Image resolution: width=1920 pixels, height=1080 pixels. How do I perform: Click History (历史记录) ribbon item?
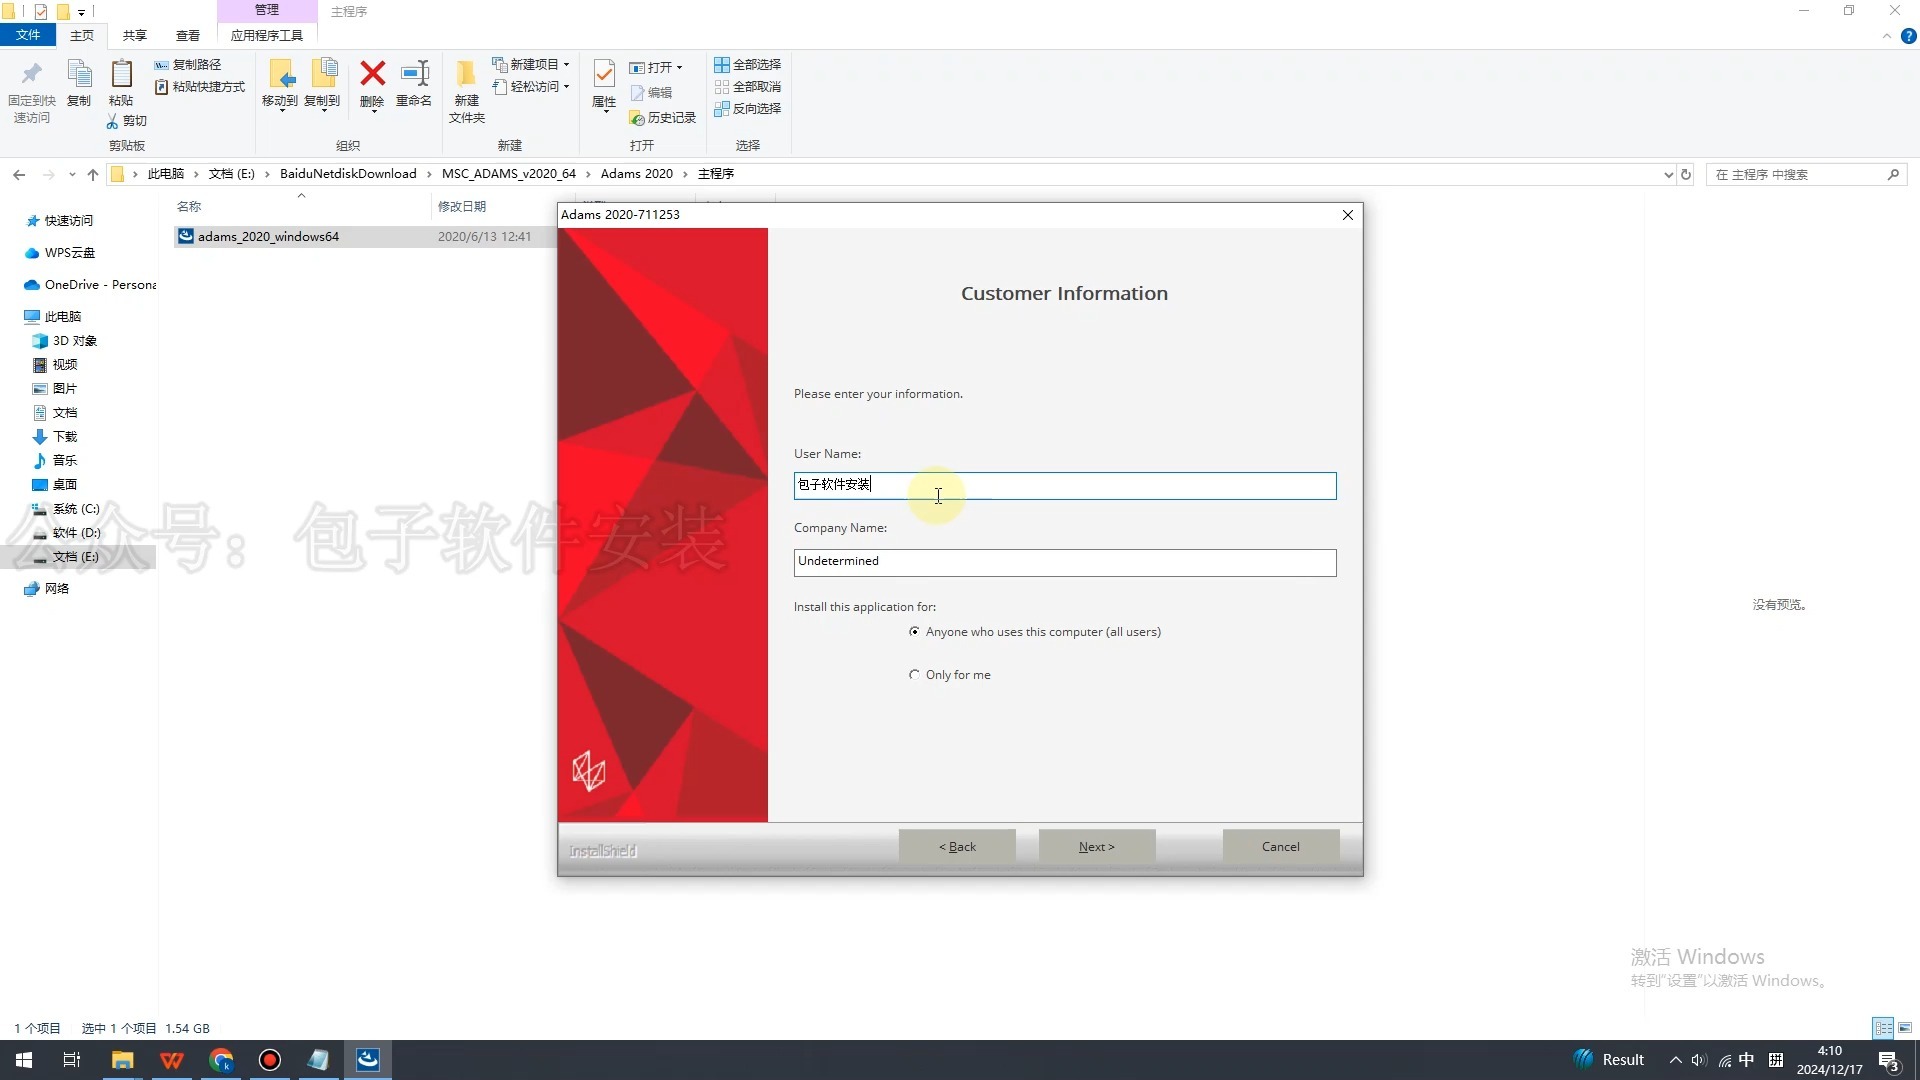tap(662, 118)
